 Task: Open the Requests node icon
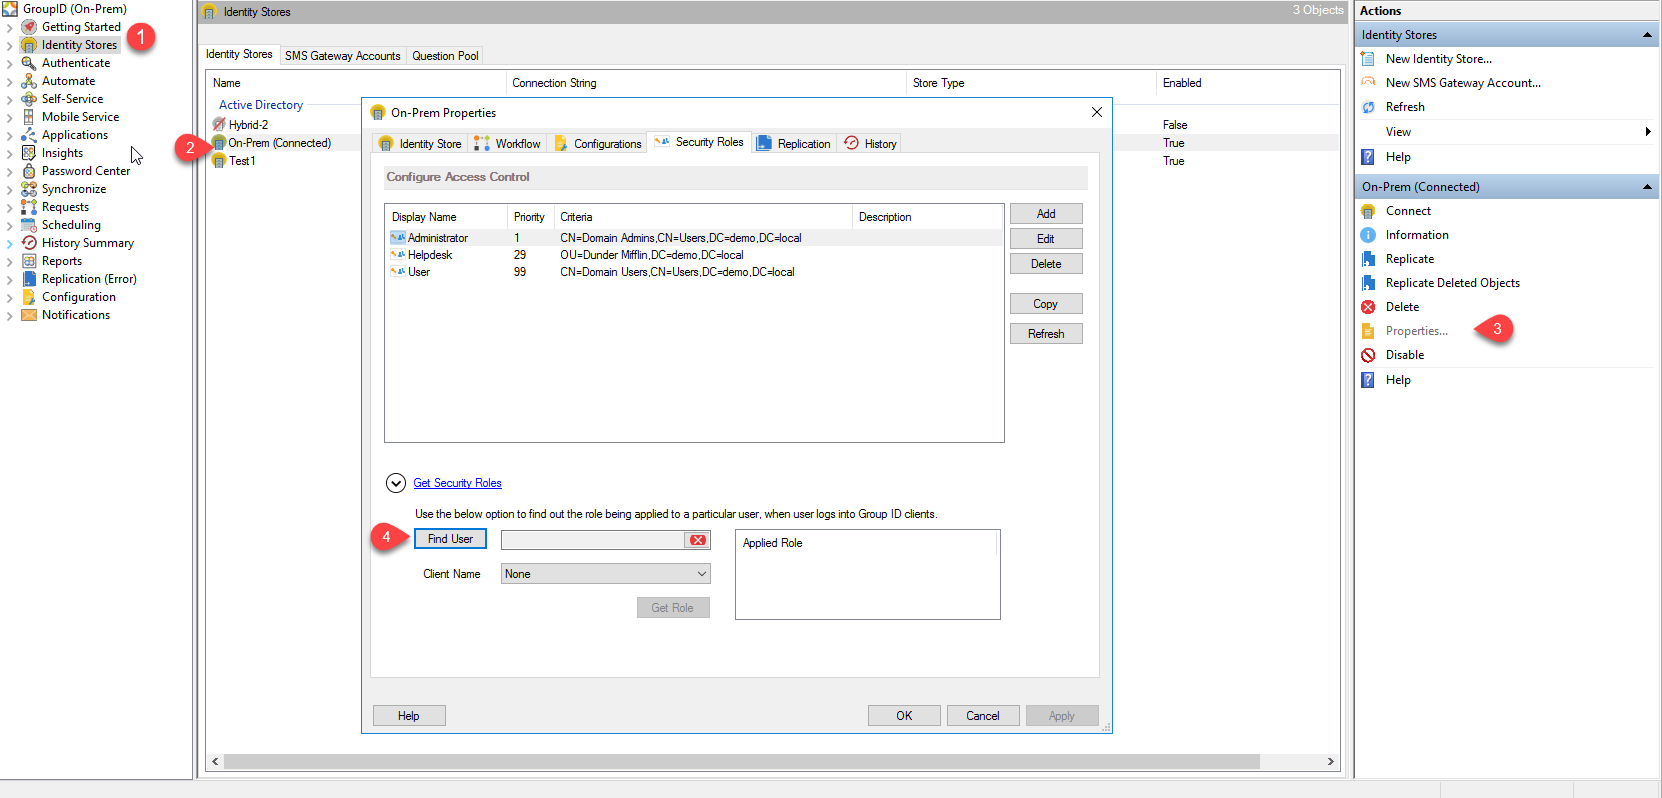click(x=29, y=207)
